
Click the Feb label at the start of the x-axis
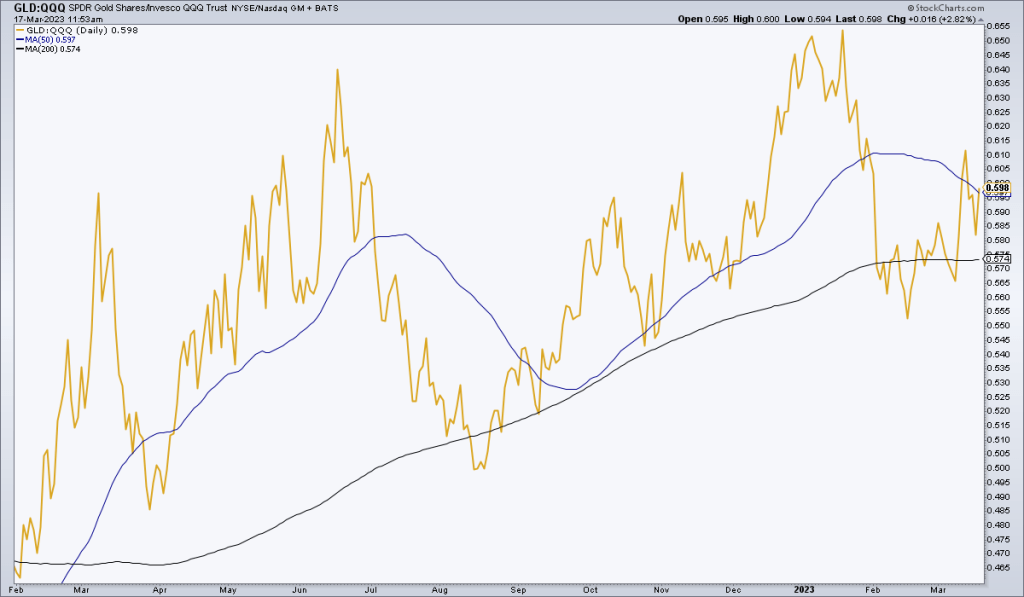click(16, 590)
